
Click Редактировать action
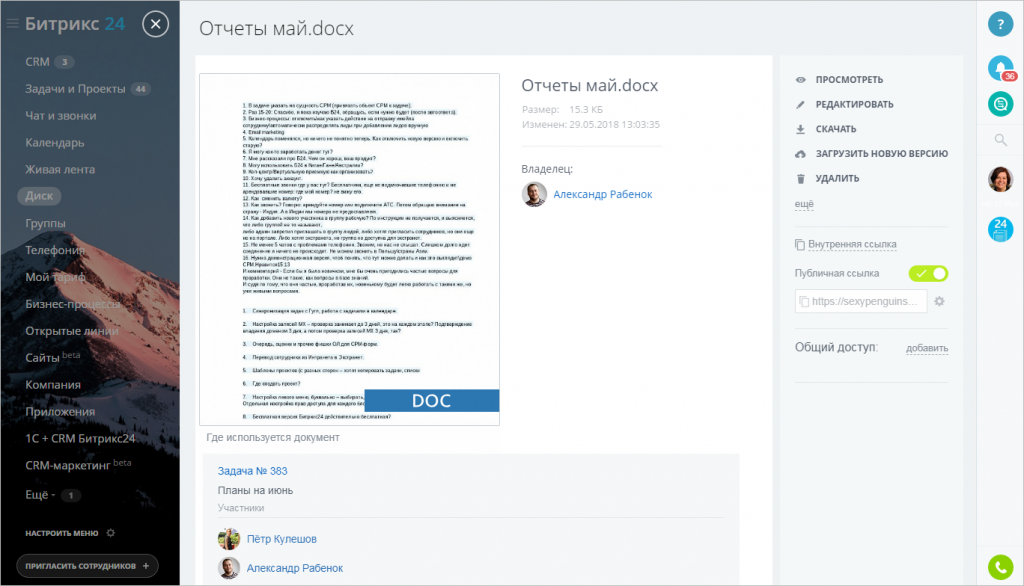click(x=854, y=105)
